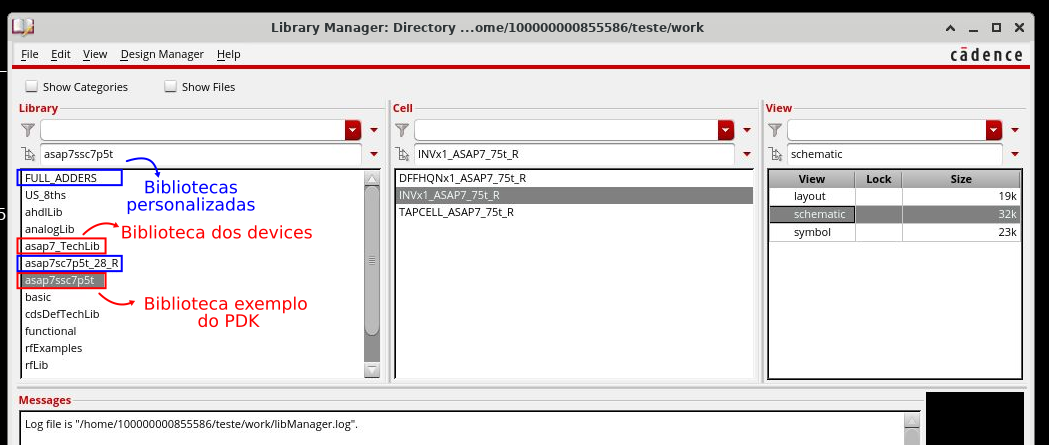Image resolution: width=1049 pixels, height=445 pixels.
Task: Select the analogLib library
Action: click(50, 229)
